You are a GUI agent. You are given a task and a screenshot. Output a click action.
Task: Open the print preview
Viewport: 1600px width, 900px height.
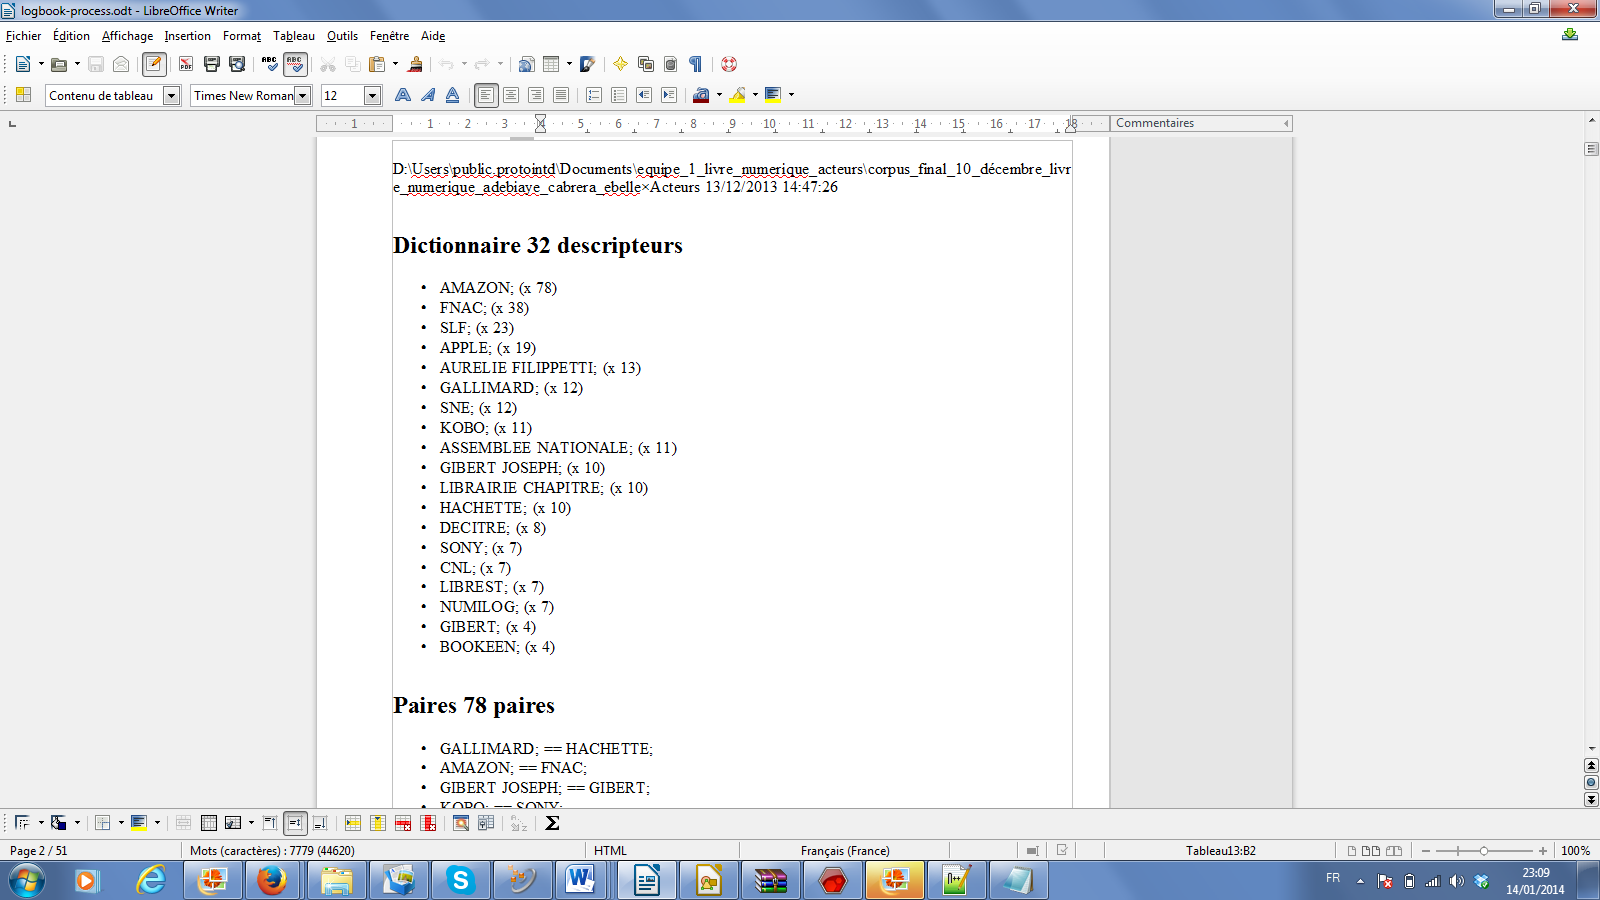tap(237, 64)
